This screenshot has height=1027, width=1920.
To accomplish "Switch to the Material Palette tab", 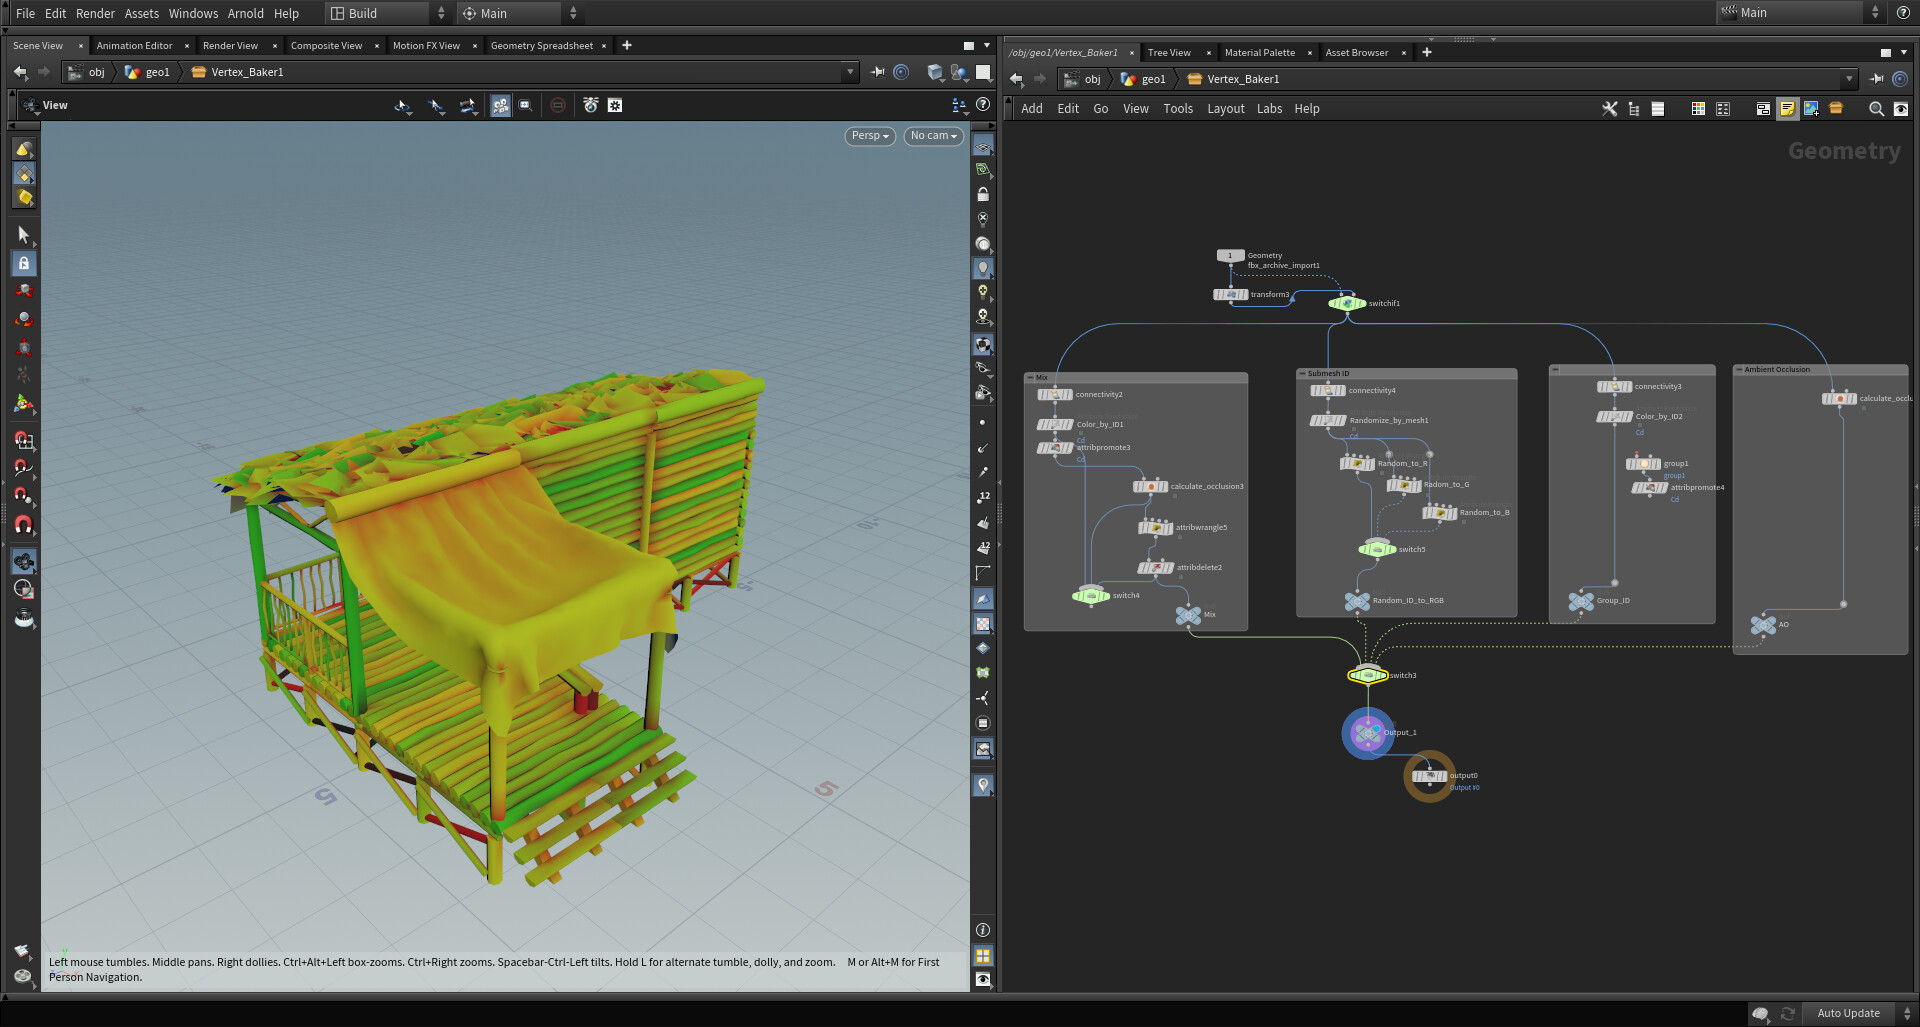I will pos(1260,52).
